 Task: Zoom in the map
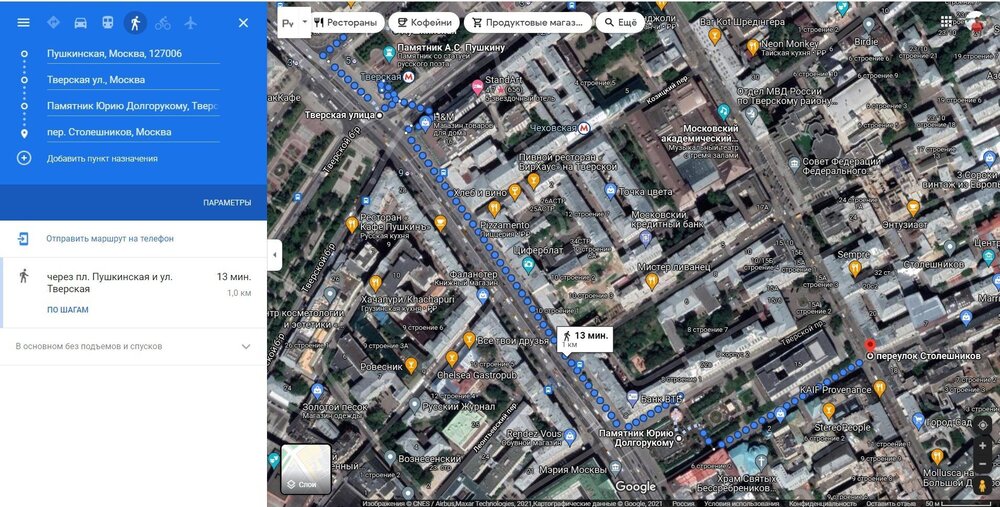point(983,446)
